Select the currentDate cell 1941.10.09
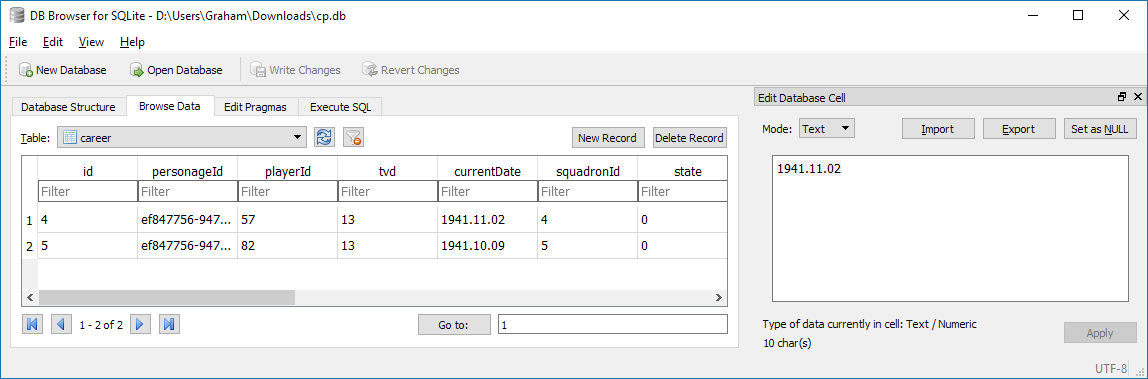1148x379 pixels. [x=487, y=246]
